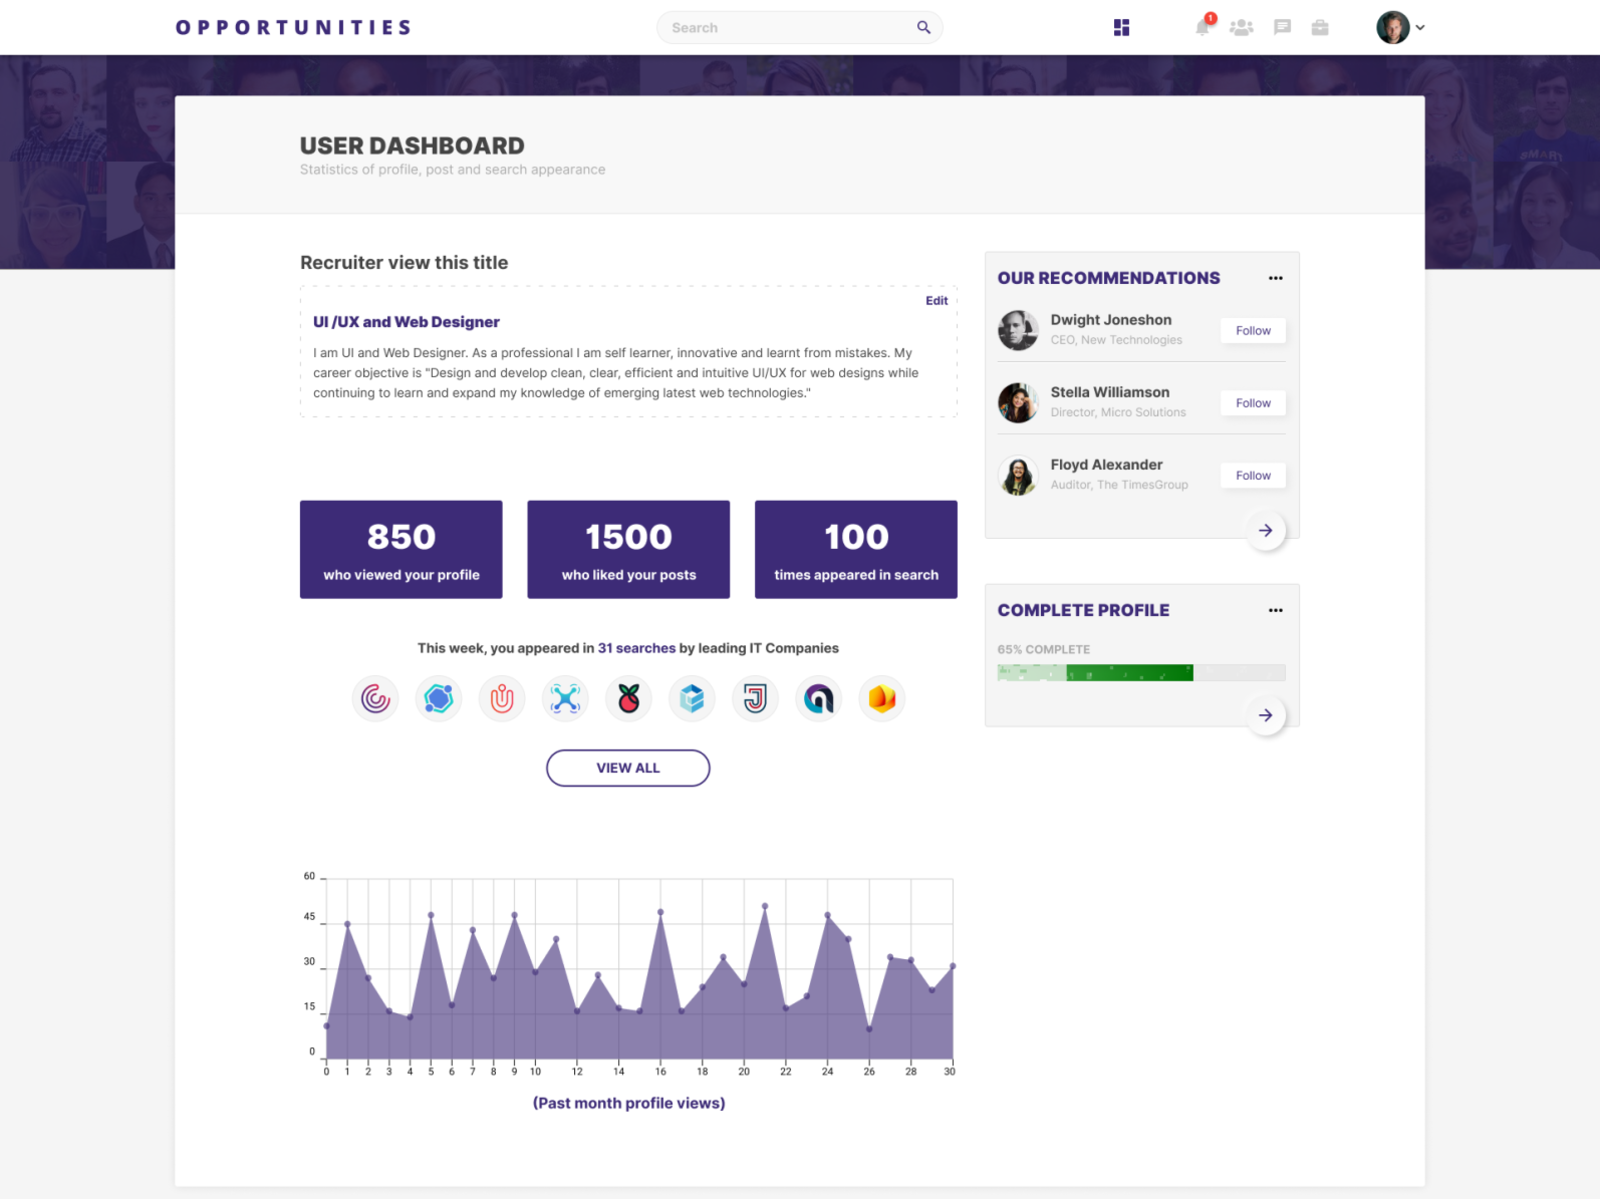Click Stella Williamson name
1600x1199 pixels.
(x=1110, y=392)
